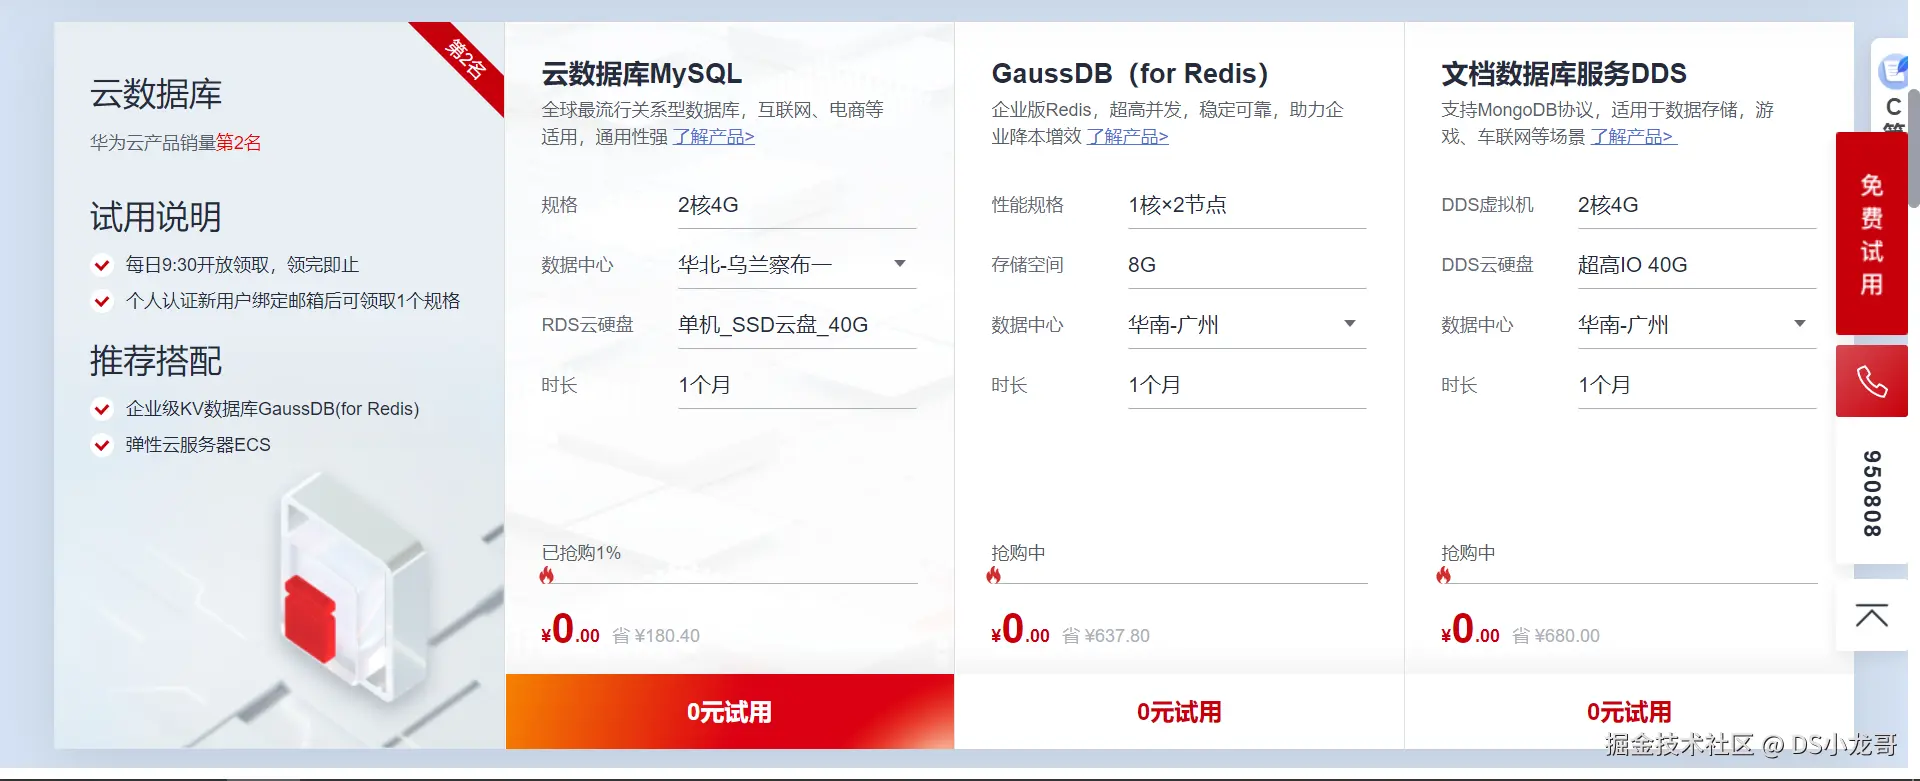Click the GaussDB price ¥0.00
This screenshot has width=1920, height=781.
pyautogui.click(x=1020, y=630)
